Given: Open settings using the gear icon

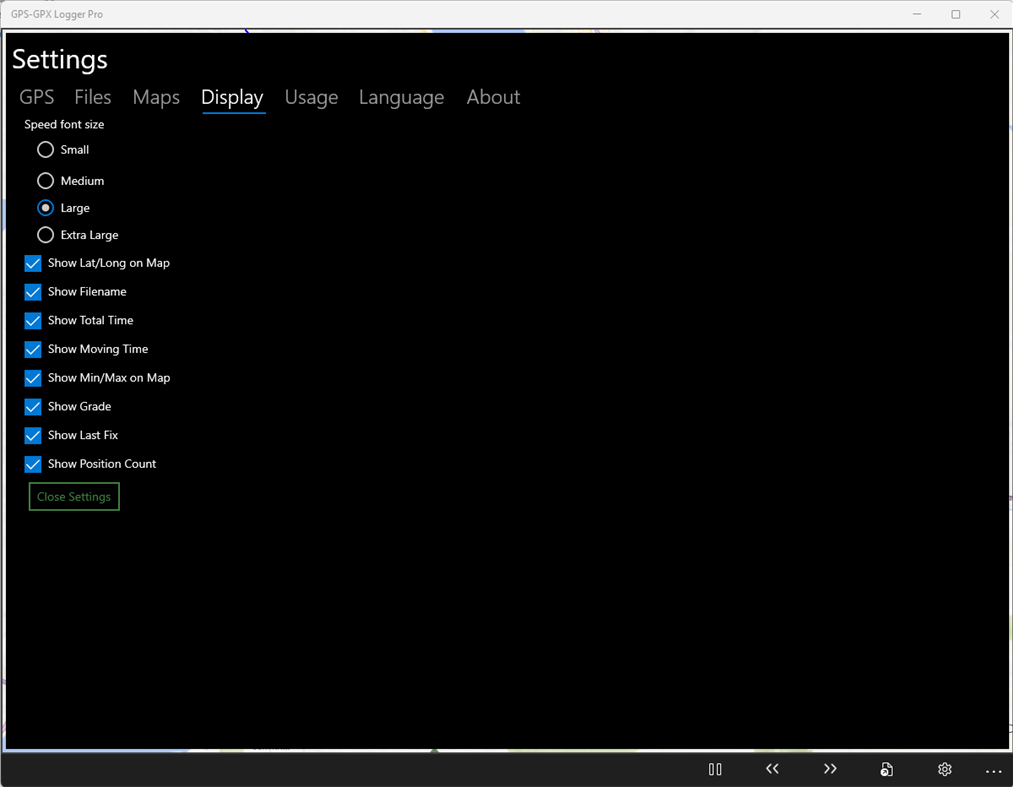Looking at the screenshot, I should click(x=944, y=769).
